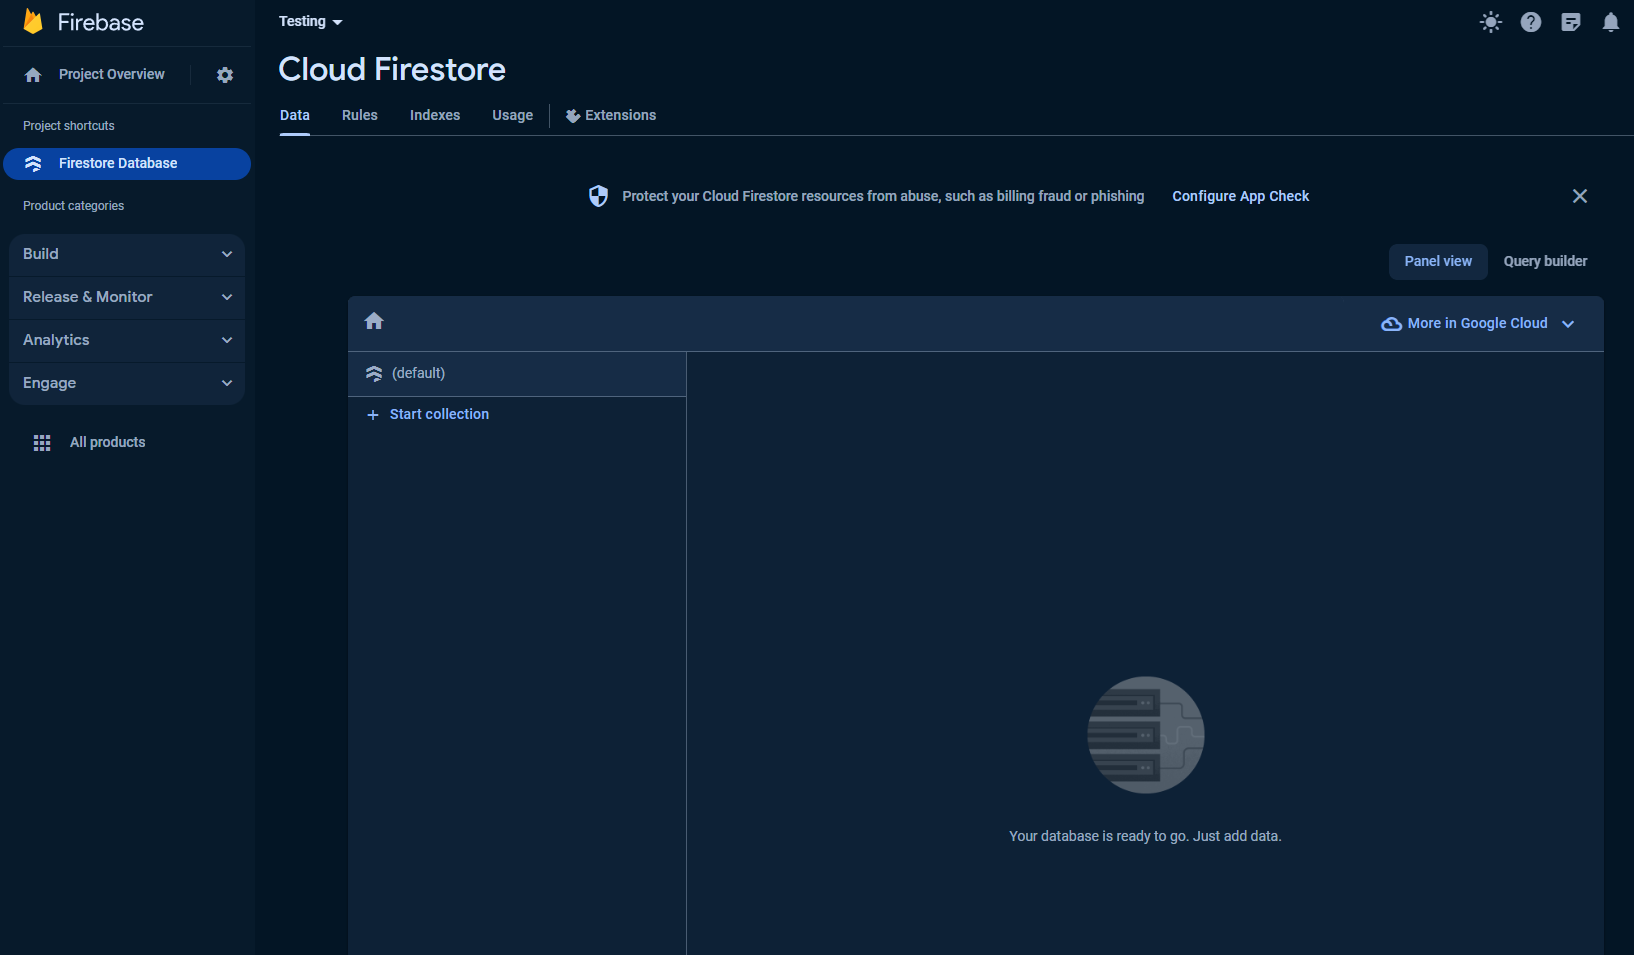Click the Firebase flame logo
This screenshot has width=1634, height=955.
click(33, 22)
